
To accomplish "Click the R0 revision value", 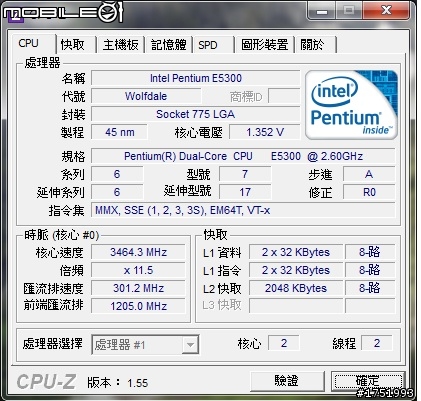I will click(x=369, y=192).
